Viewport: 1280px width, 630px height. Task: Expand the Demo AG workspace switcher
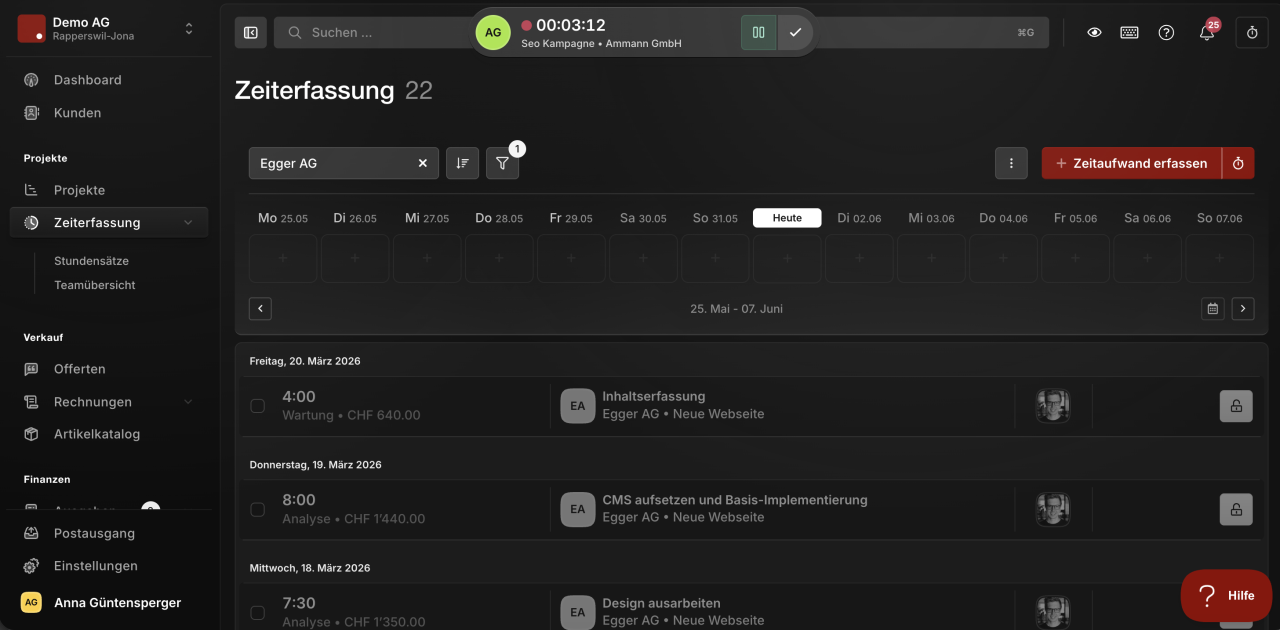[x=189, y=29]
